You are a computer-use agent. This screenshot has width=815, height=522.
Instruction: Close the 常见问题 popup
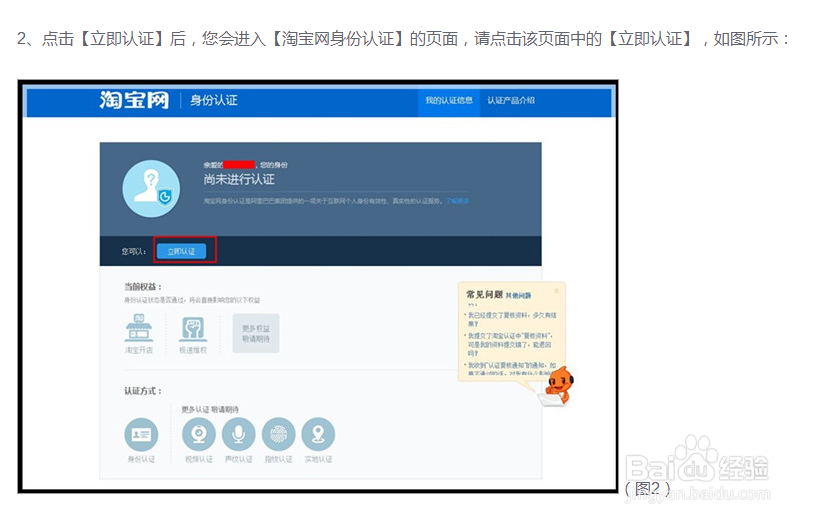556,291
